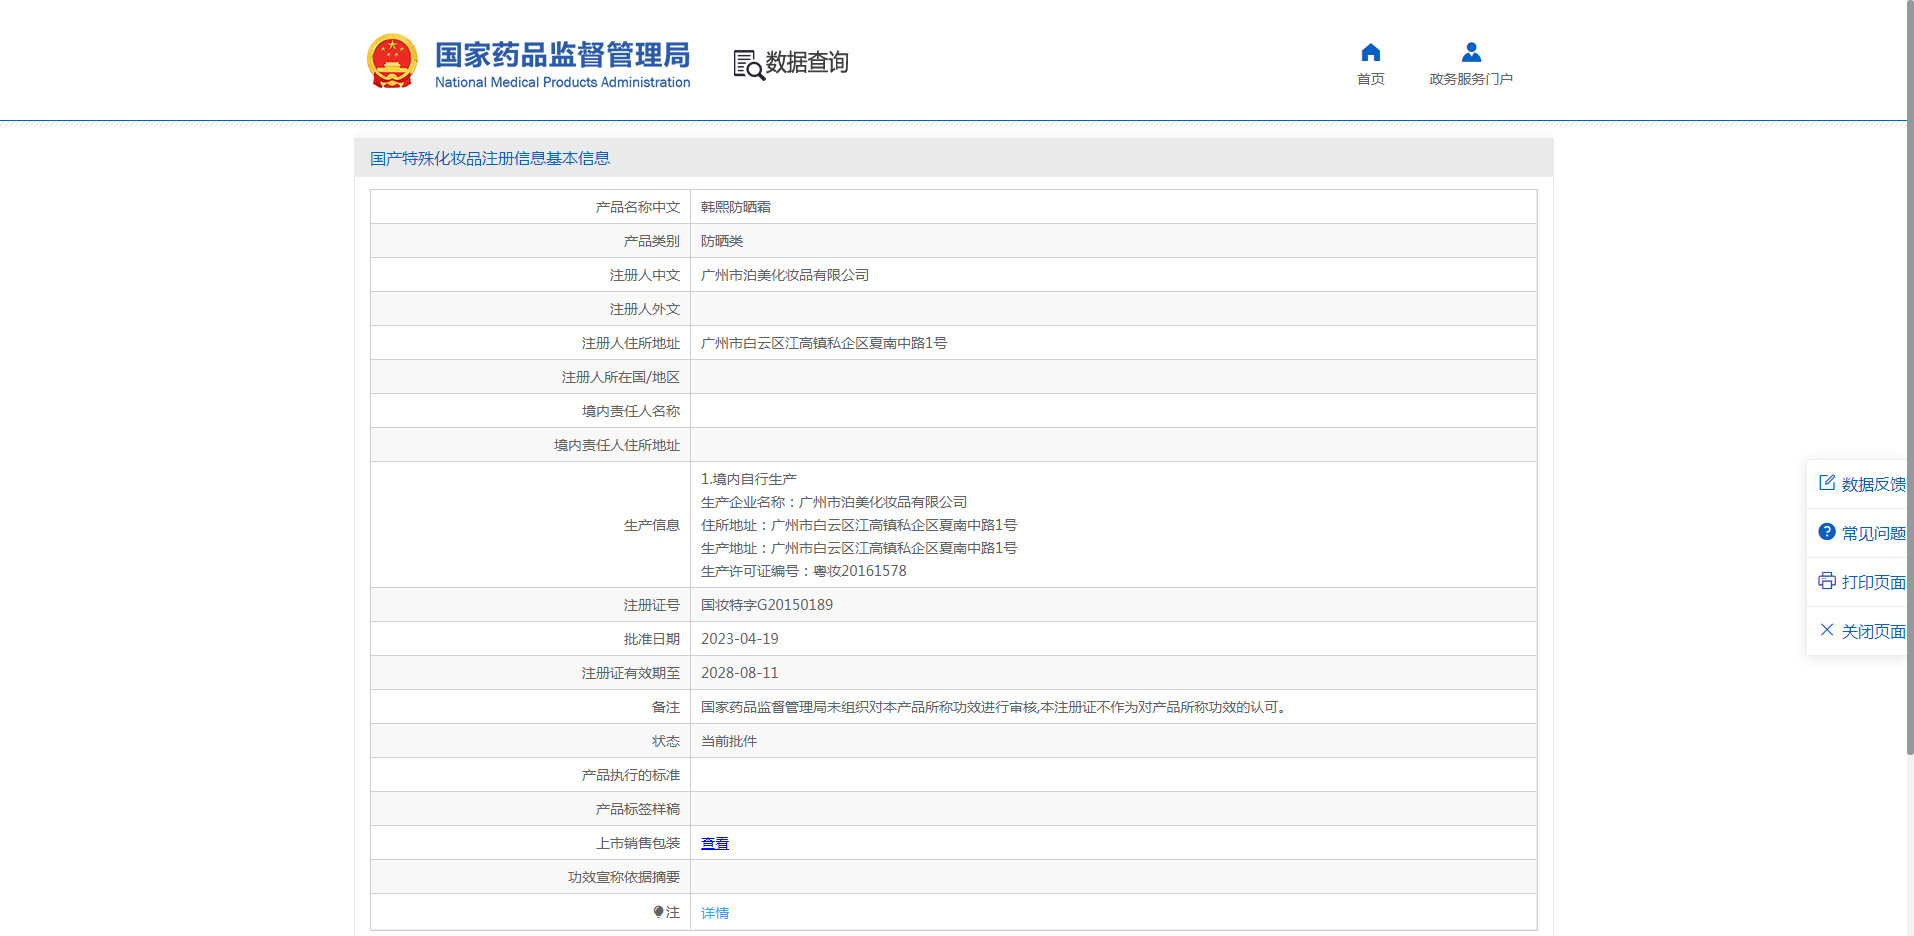The image size is (1914, 936).
Task: Click the 数据反馈 edit pencil icon
Action: 1827,483
